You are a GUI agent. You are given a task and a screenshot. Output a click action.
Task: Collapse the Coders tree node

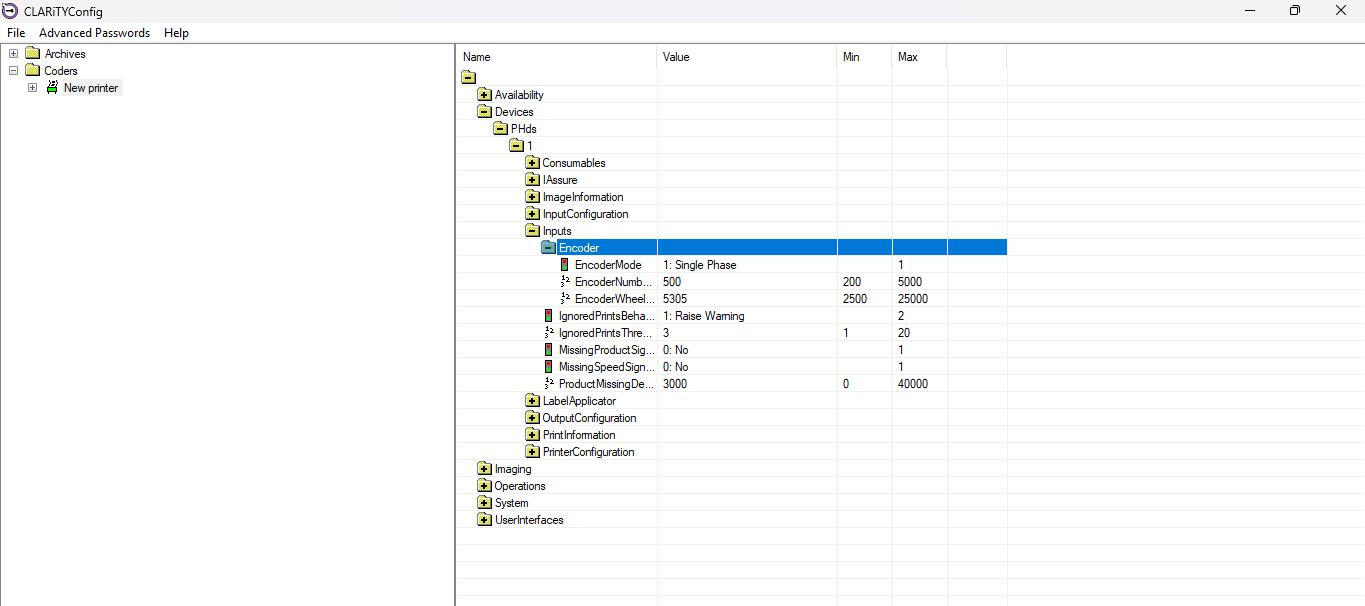(13, 71)
